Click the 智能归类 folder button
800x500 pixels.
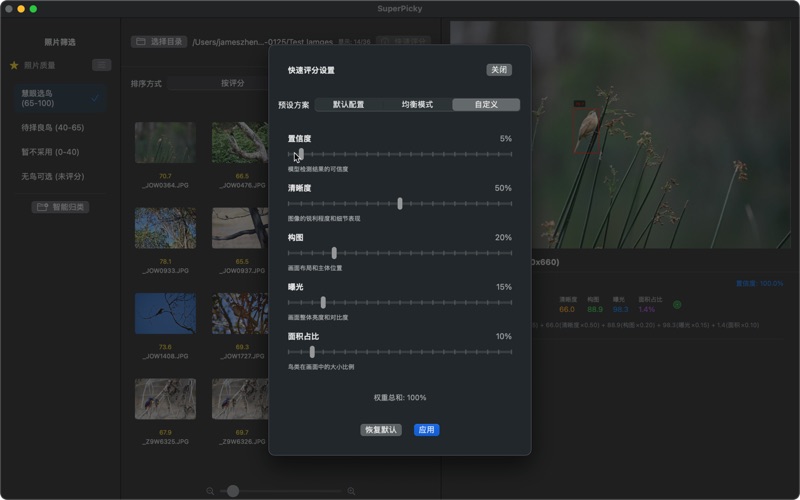(60, 207)
